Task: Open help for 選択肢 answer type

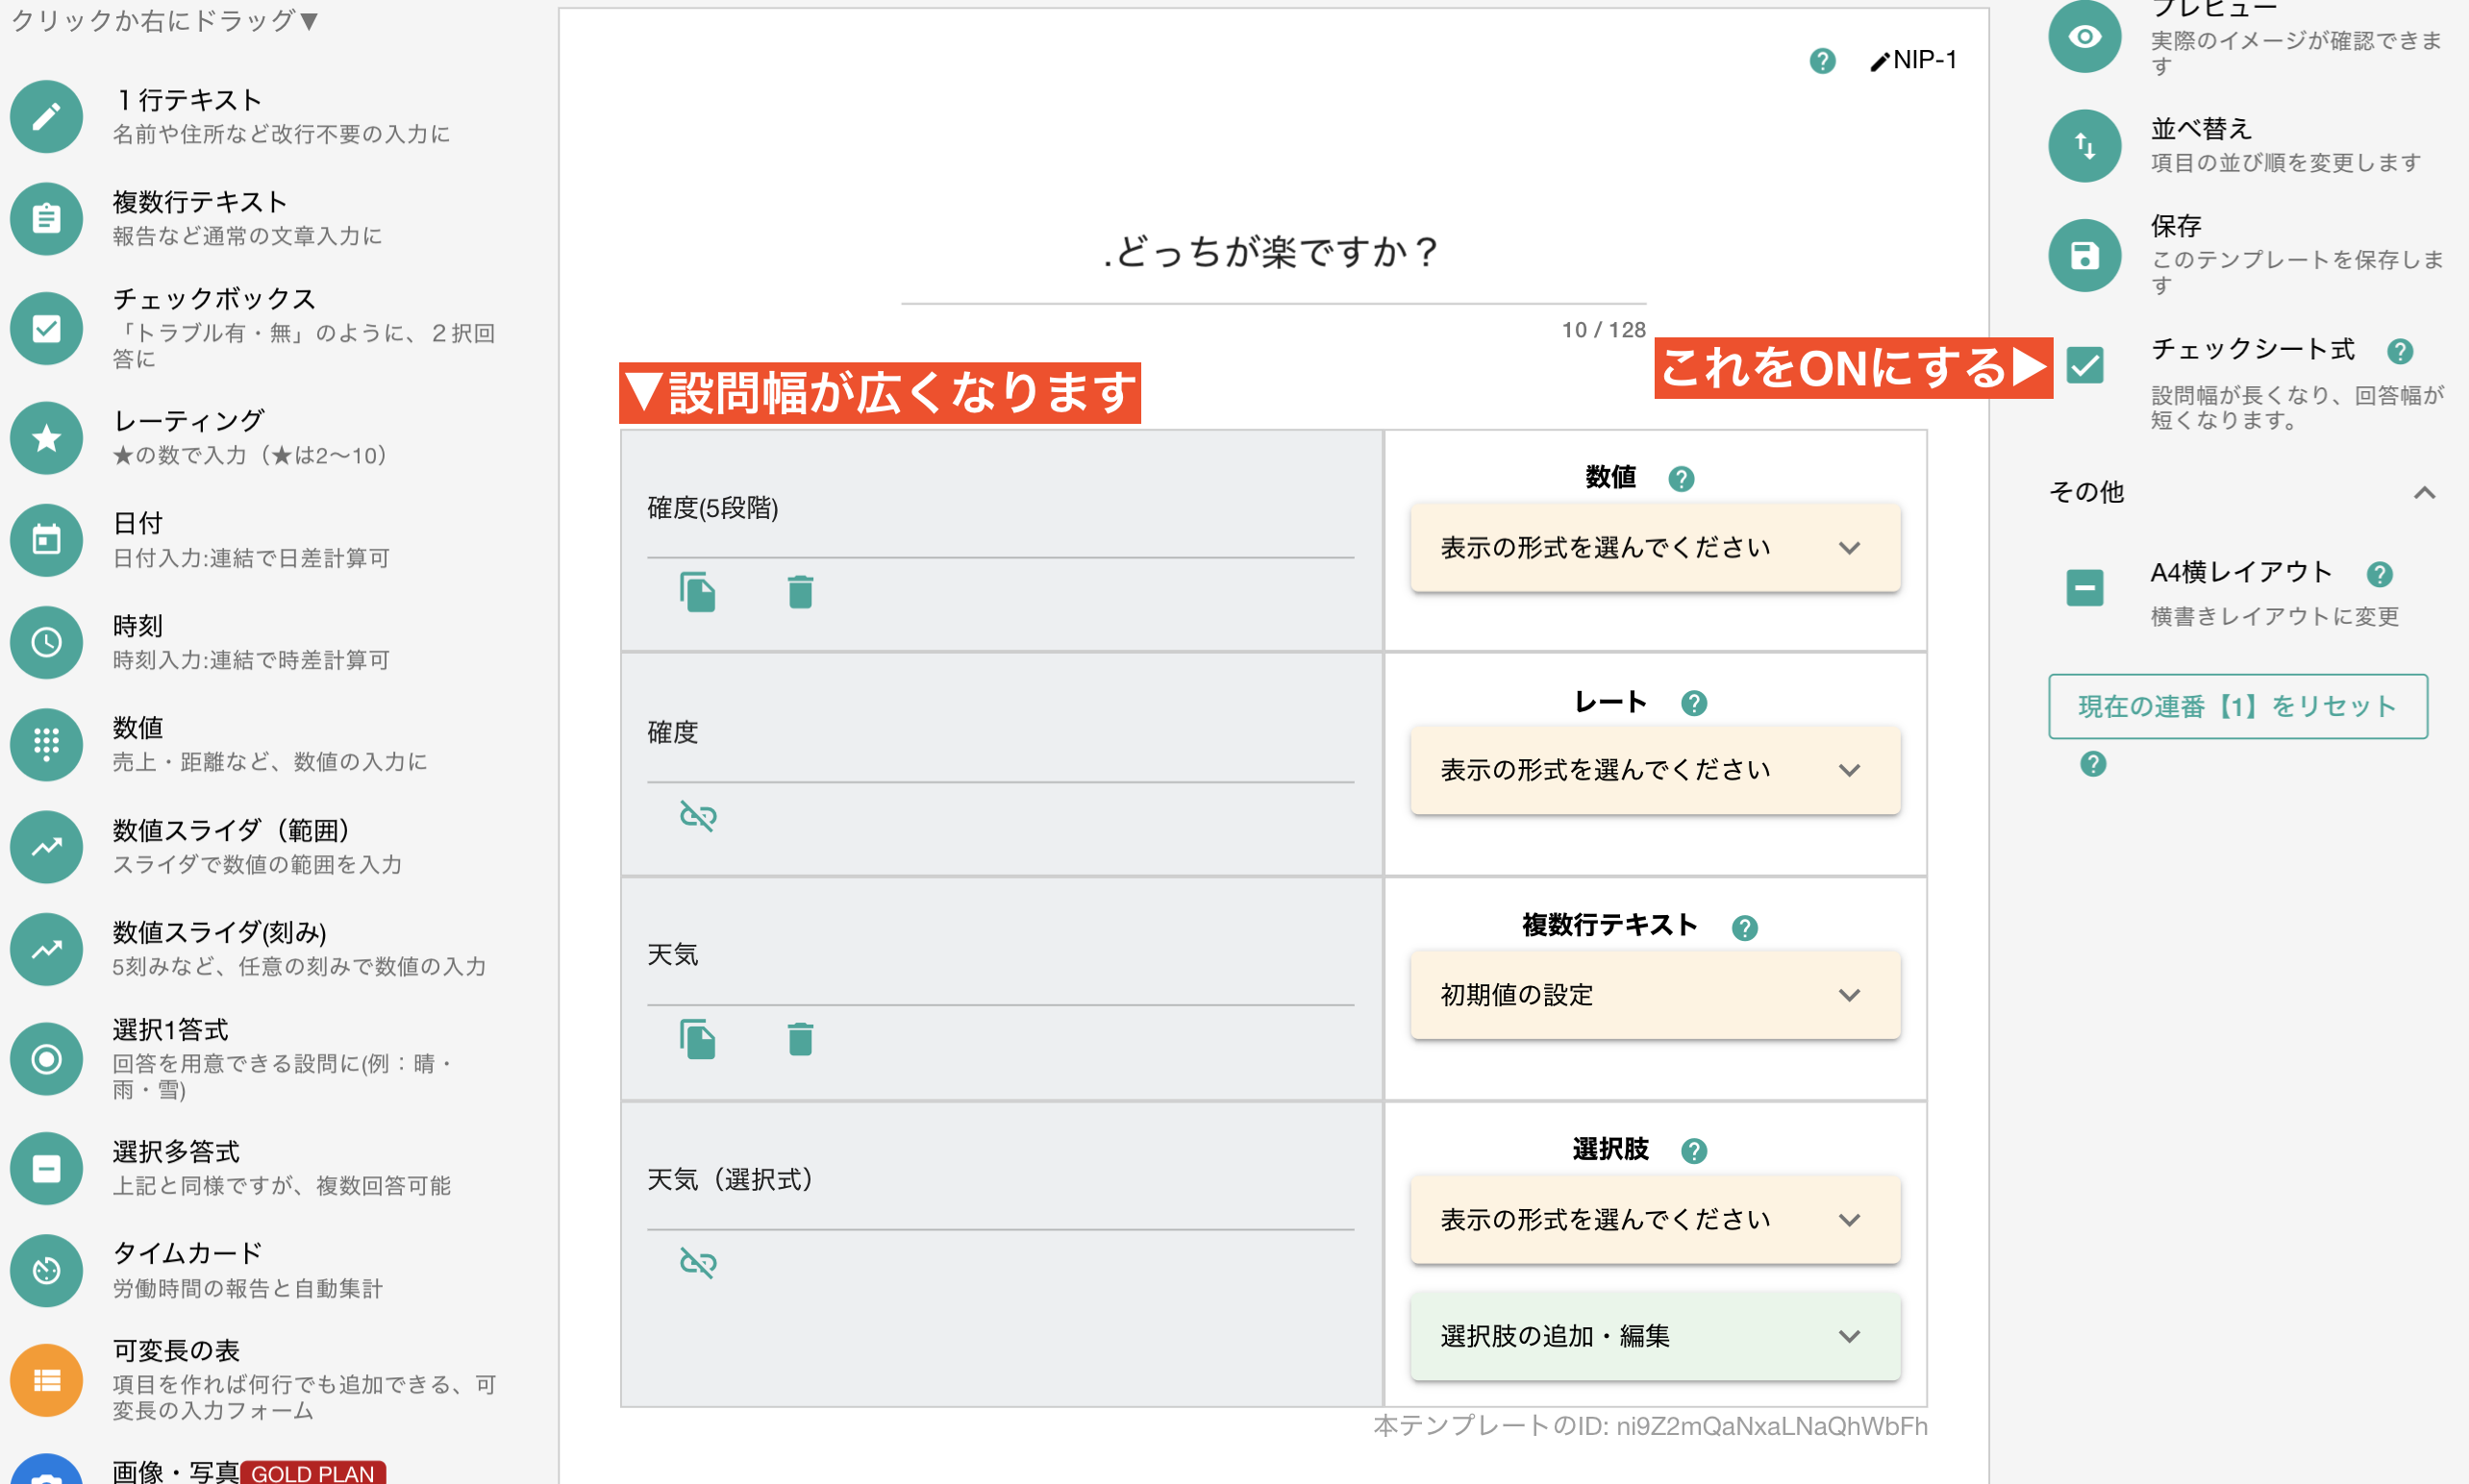Action: tap(1693, 1151)
